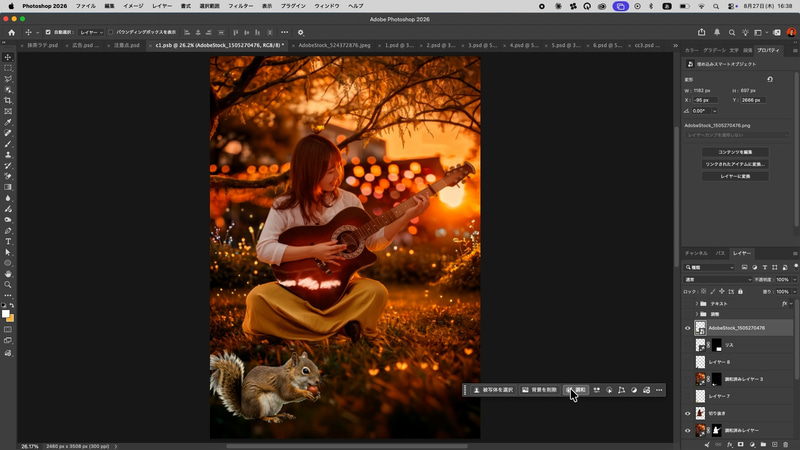Image resolution: width=800 pixels, height=450 pixels.
Task: Open the フィルター menu
Action: click(240, 6)
